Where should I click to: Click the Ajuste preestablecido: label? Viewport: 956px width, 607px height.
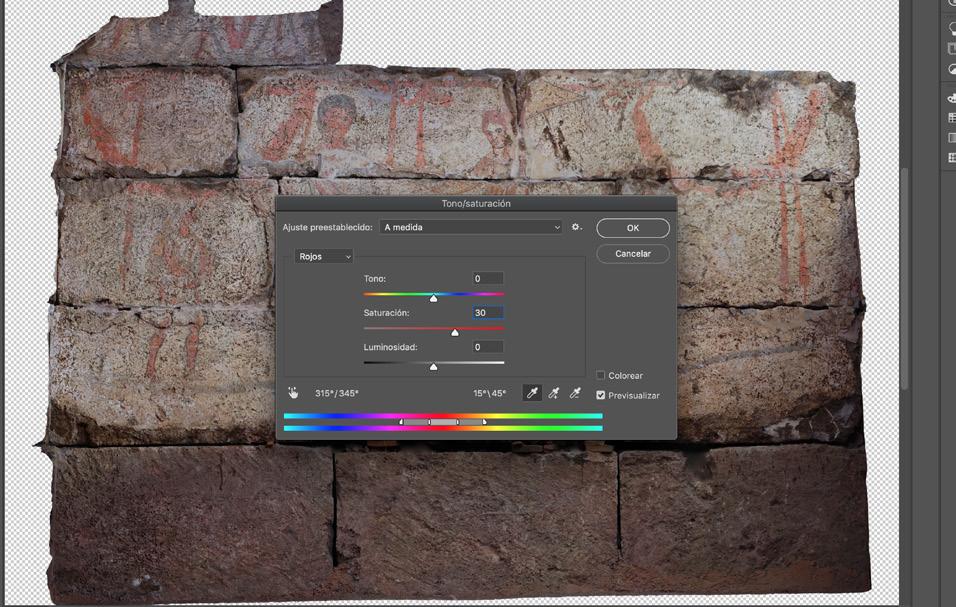[x=327, y=227]
